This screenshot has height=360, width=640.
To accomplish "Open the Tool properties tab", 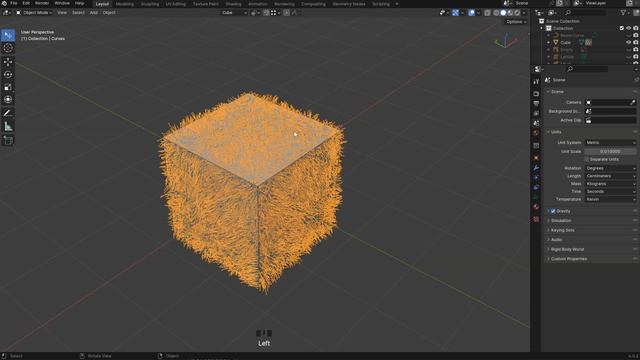I will [536, 82].
